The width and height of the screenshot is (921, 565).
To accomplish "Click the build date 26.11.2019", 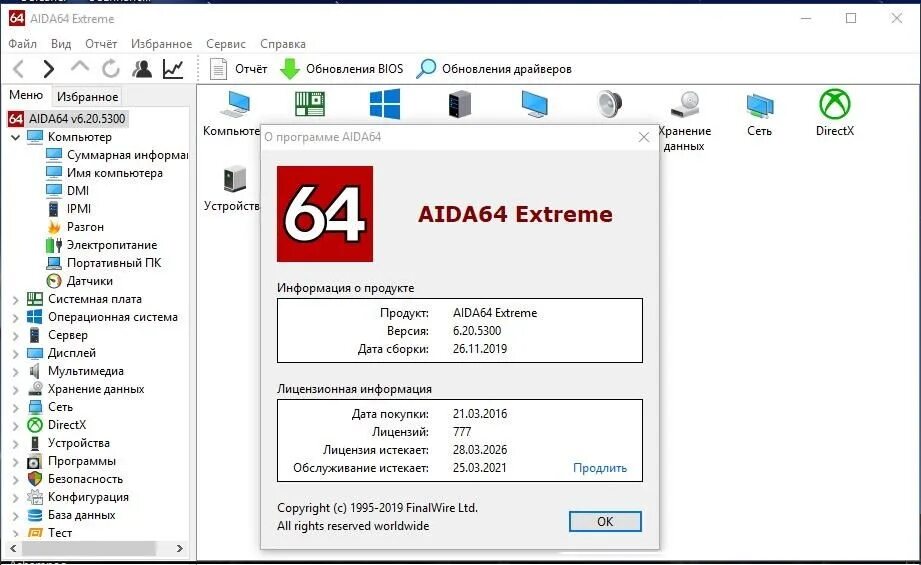I will click(x=480, y=349).
